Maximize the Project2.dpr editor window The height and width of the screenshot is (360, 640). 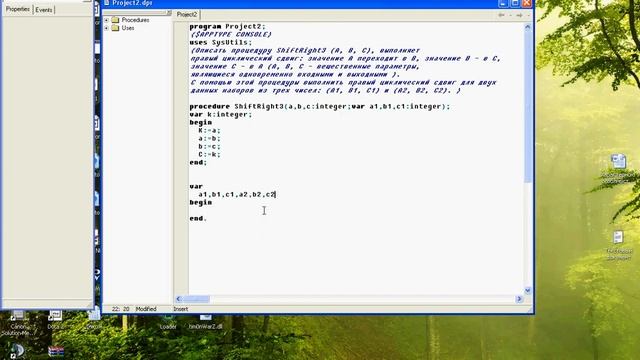pyautogui.click(x=515, y=3)
